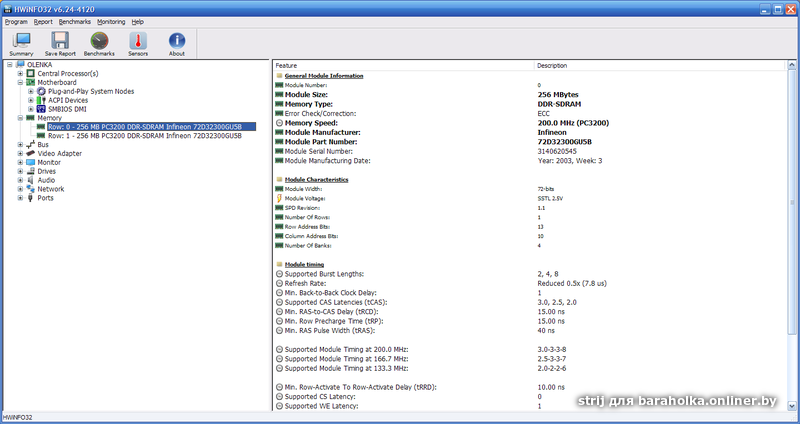Click the Video Adapter card icon
The height and width of the screenshot is (424, 800).
click(x=31, y=154)
